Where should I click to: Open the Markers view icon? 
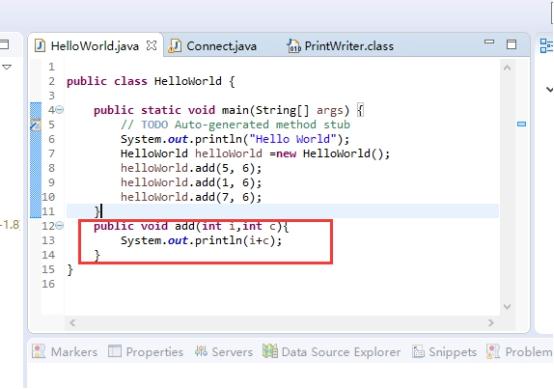tap(39, 351)
